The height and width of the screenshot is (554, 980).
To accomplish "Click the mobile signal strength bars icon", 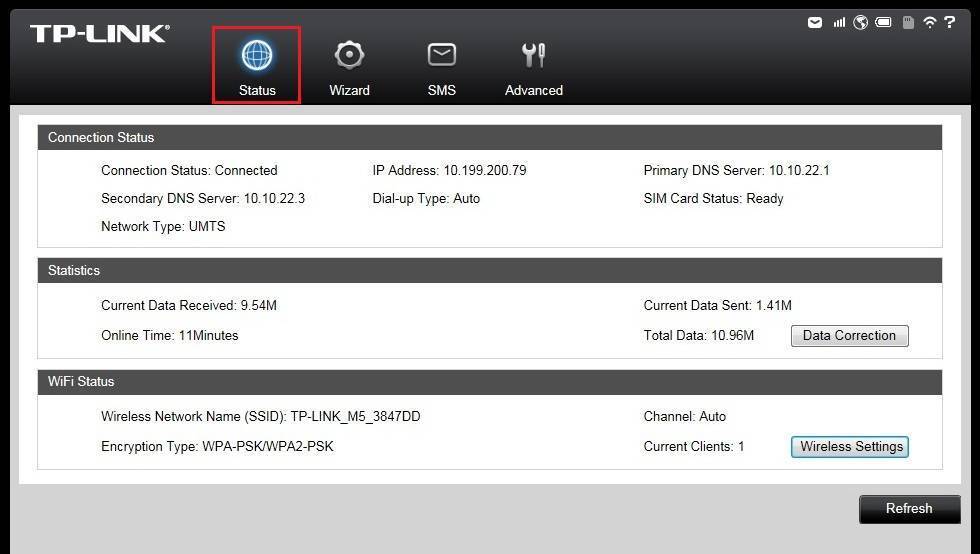I will (839, 23).
